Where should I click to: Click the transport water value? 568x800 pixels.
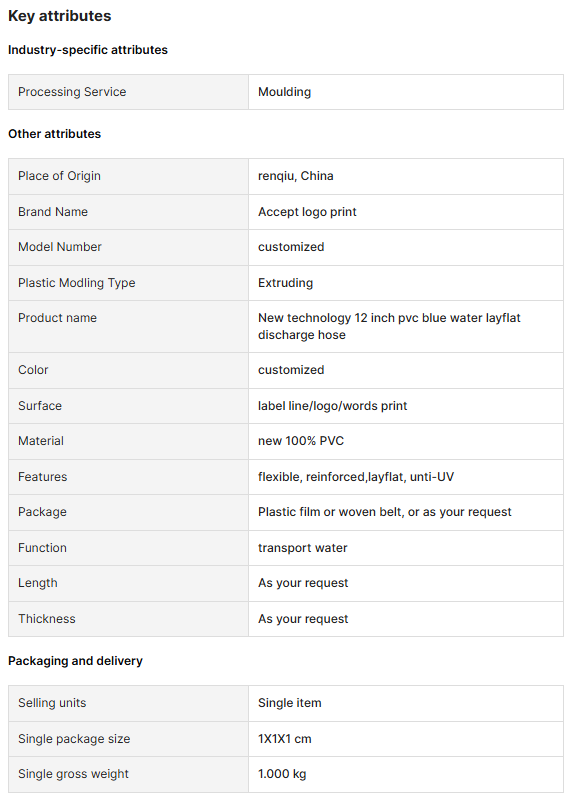click(302, 548)
